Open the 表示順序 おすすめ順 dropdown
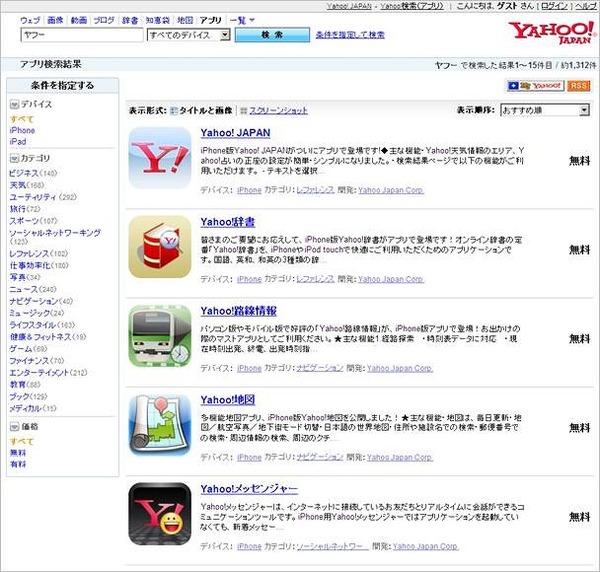This screenshot has width=600, height=572. 545,110
